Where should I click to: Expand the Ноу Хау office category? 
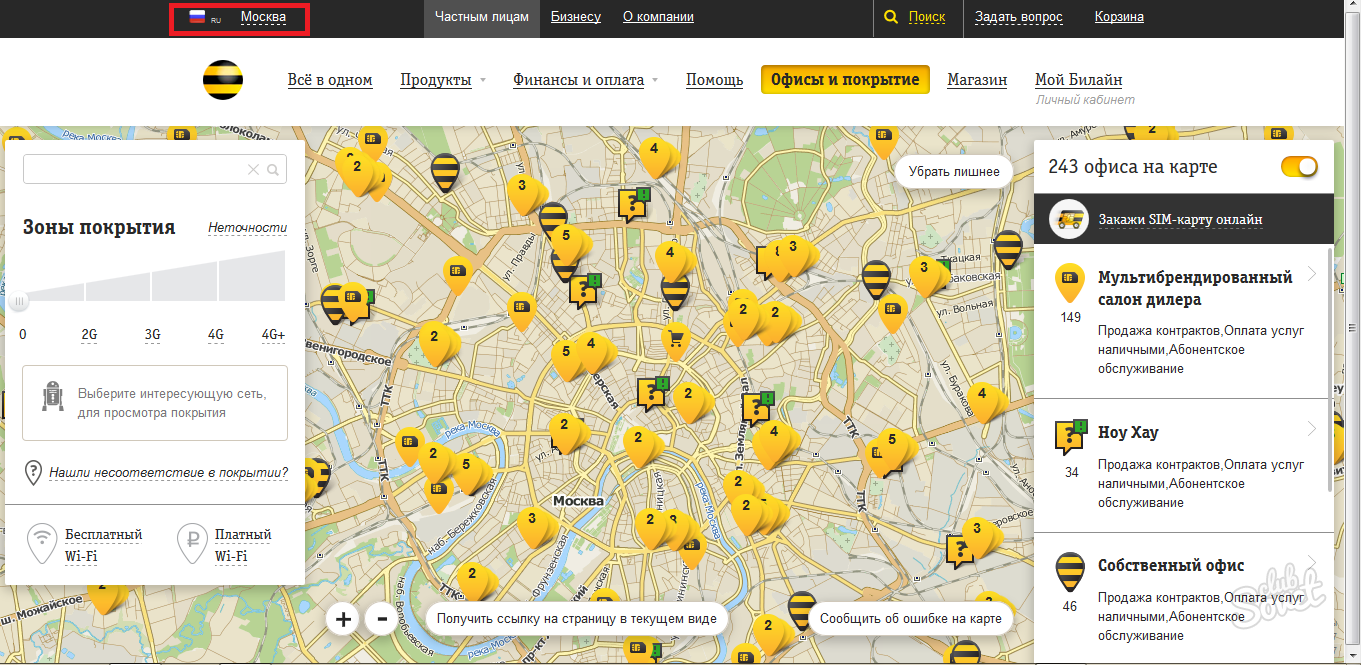tap(1312, 429)
